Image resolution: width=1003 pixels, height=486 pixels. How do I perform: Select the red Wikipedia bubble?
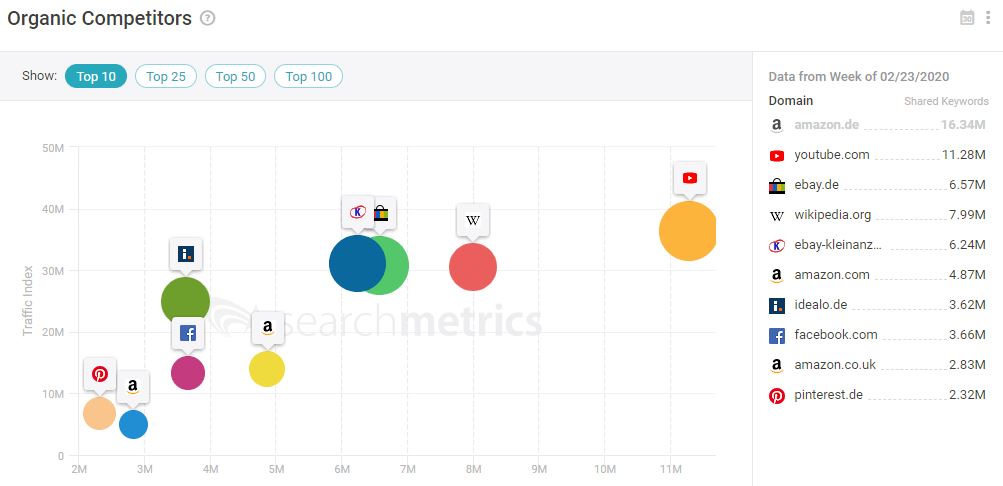coord(473,267)
